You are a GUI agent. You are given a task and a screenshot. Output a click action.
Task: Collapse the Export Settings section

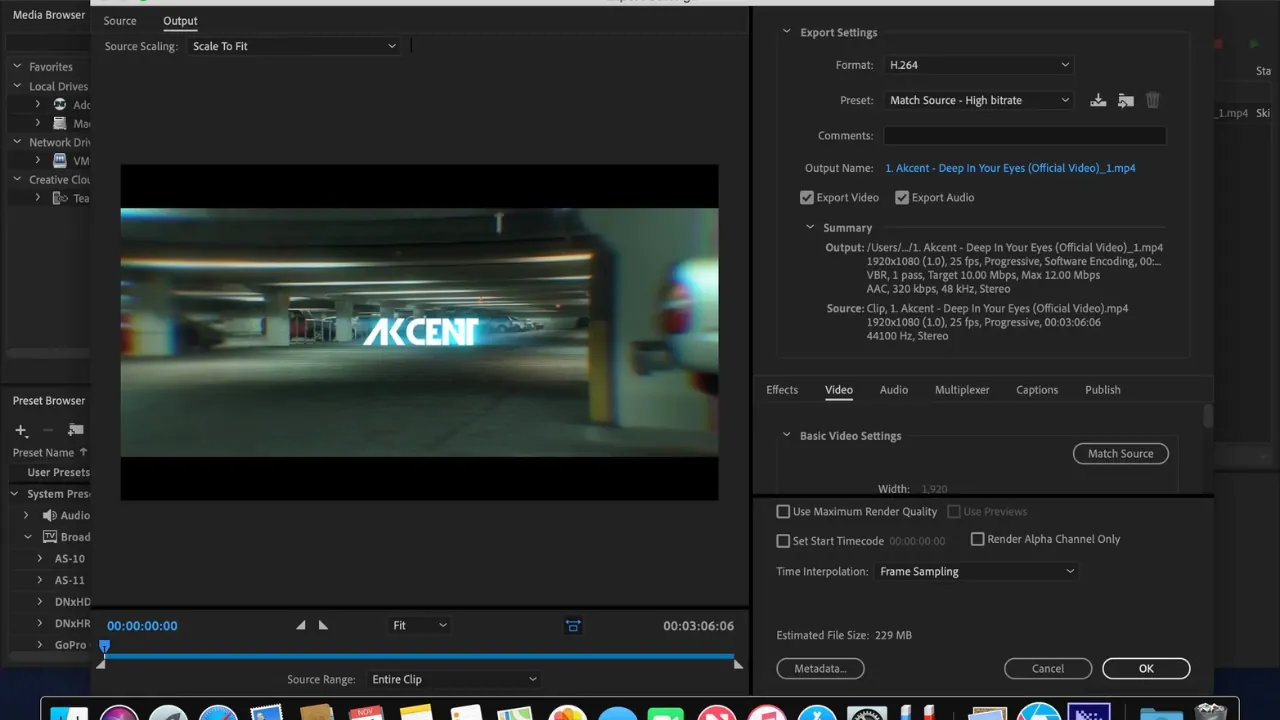(x=786, y=32)
